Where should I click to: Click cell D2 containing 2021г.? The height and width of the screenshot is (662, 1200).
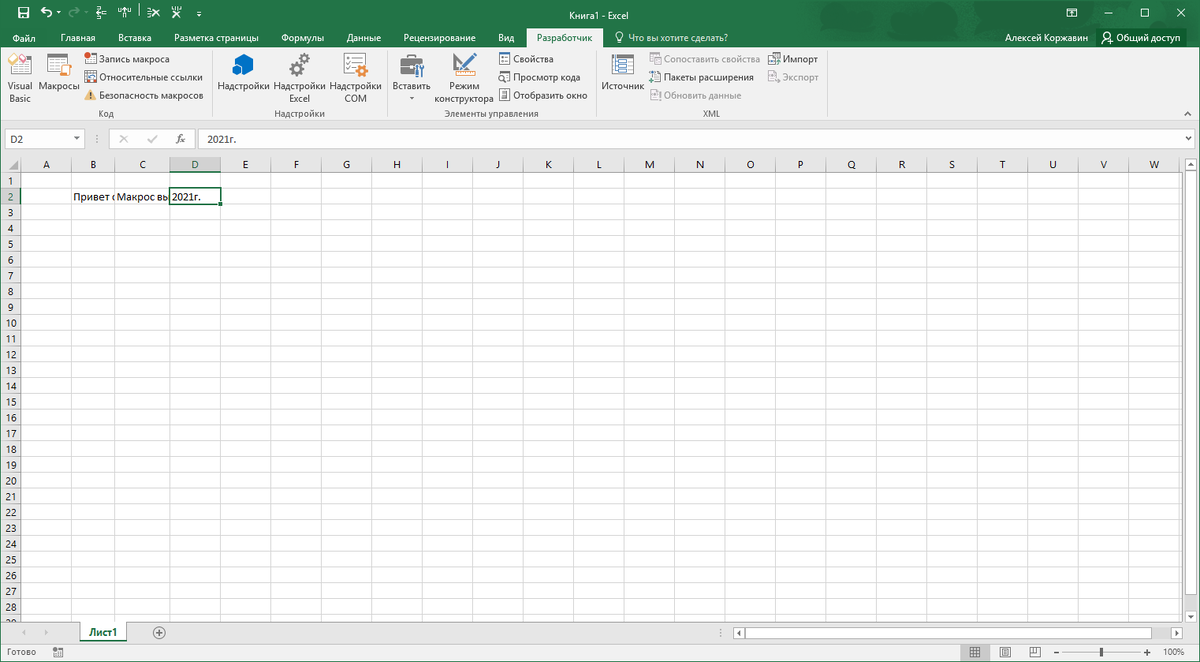(x=195, y=197)
